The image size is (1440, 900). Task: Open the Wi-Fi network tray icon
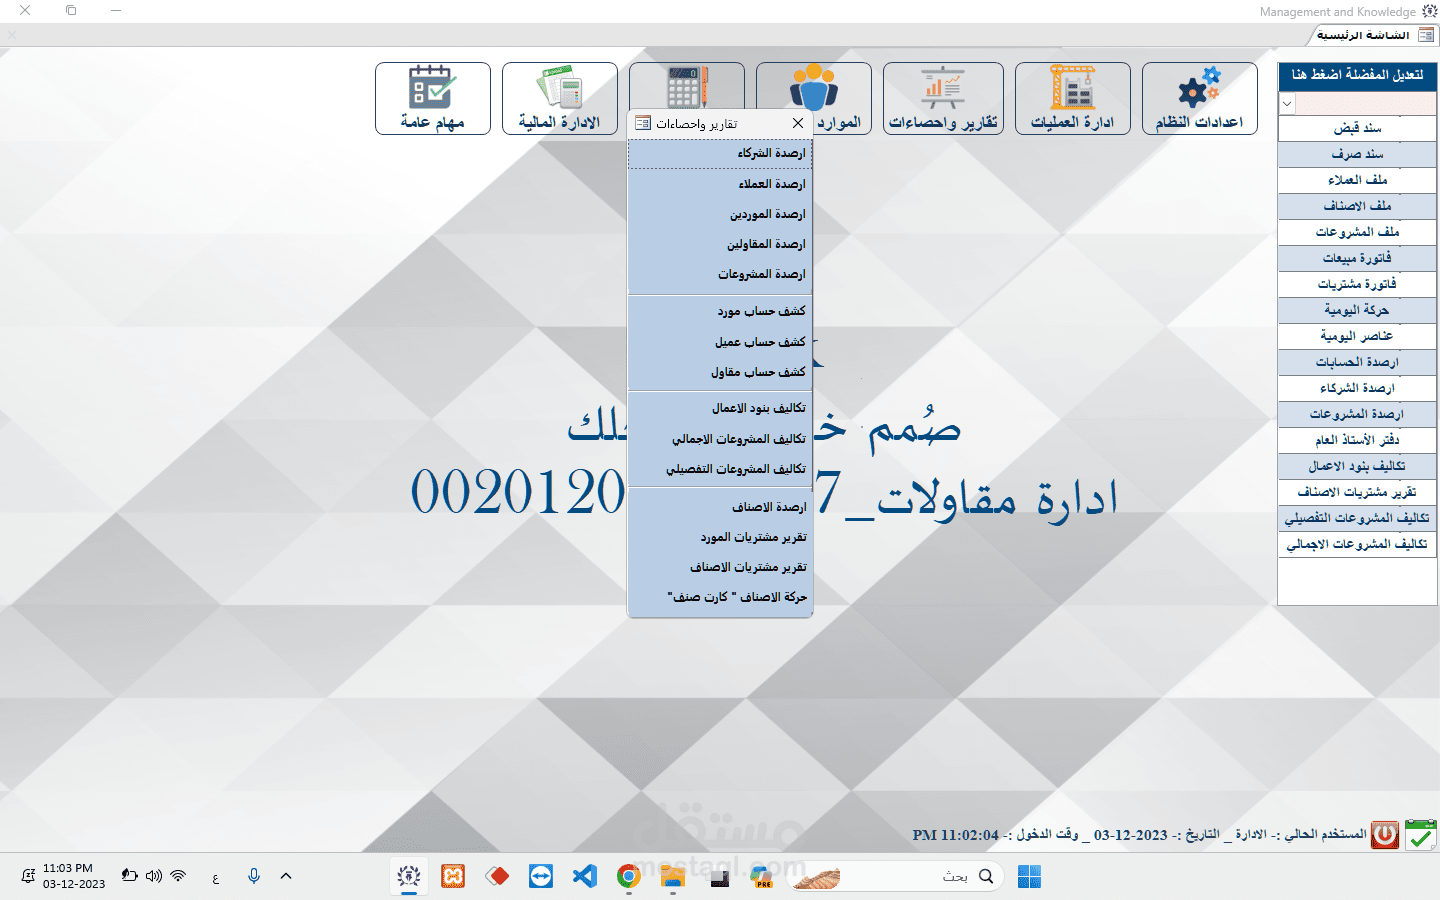[178, 876]
